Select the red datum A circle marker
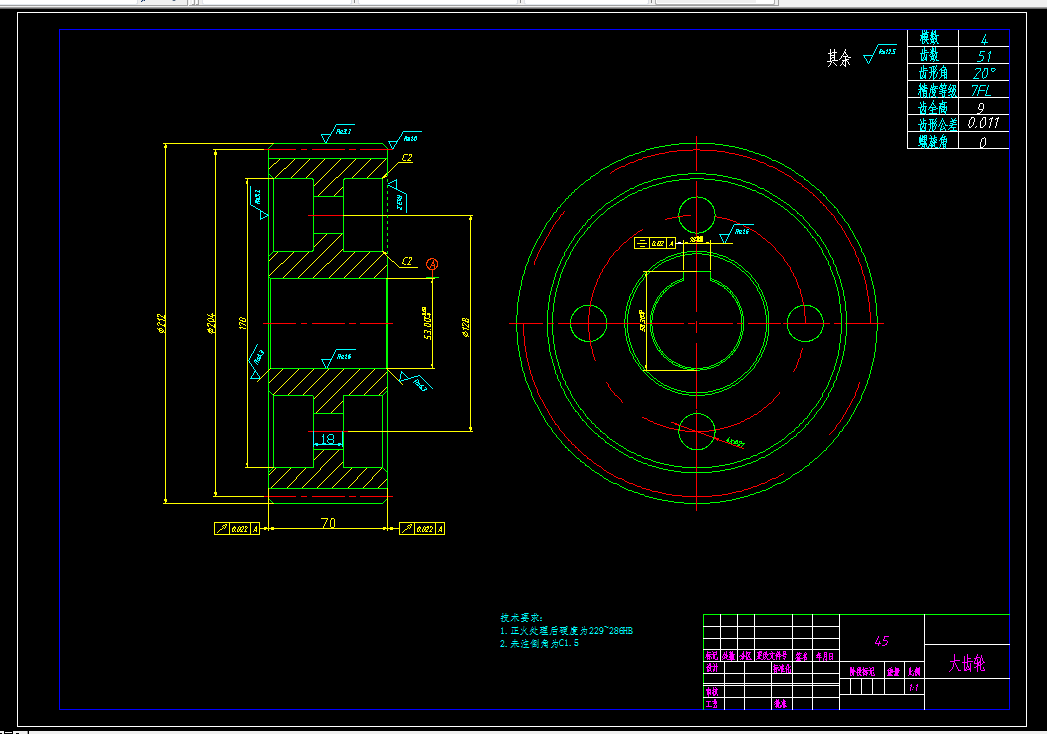Viewport: 1047px width, 734px height. coord(432,264)
